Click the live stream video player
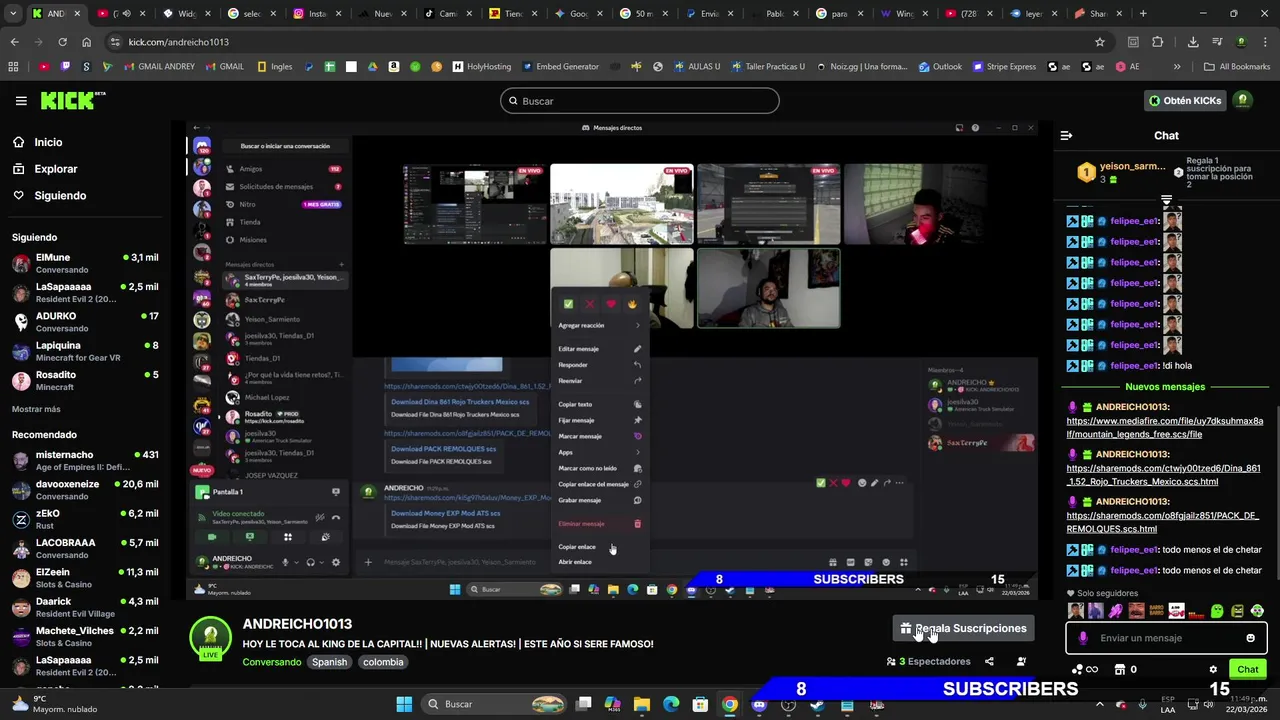1280x720 pixels. tap(612, 361)
